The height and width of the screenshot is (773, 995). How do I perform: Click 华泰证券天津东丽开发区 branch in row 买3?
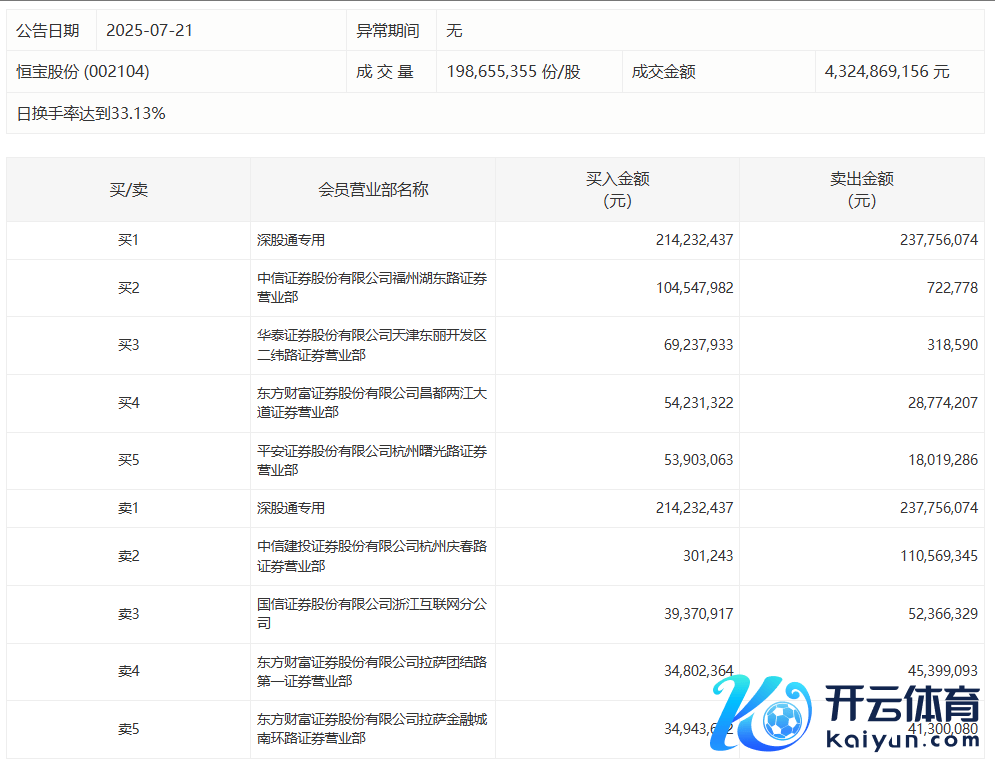pyautogui.click(x=372, y=345)
